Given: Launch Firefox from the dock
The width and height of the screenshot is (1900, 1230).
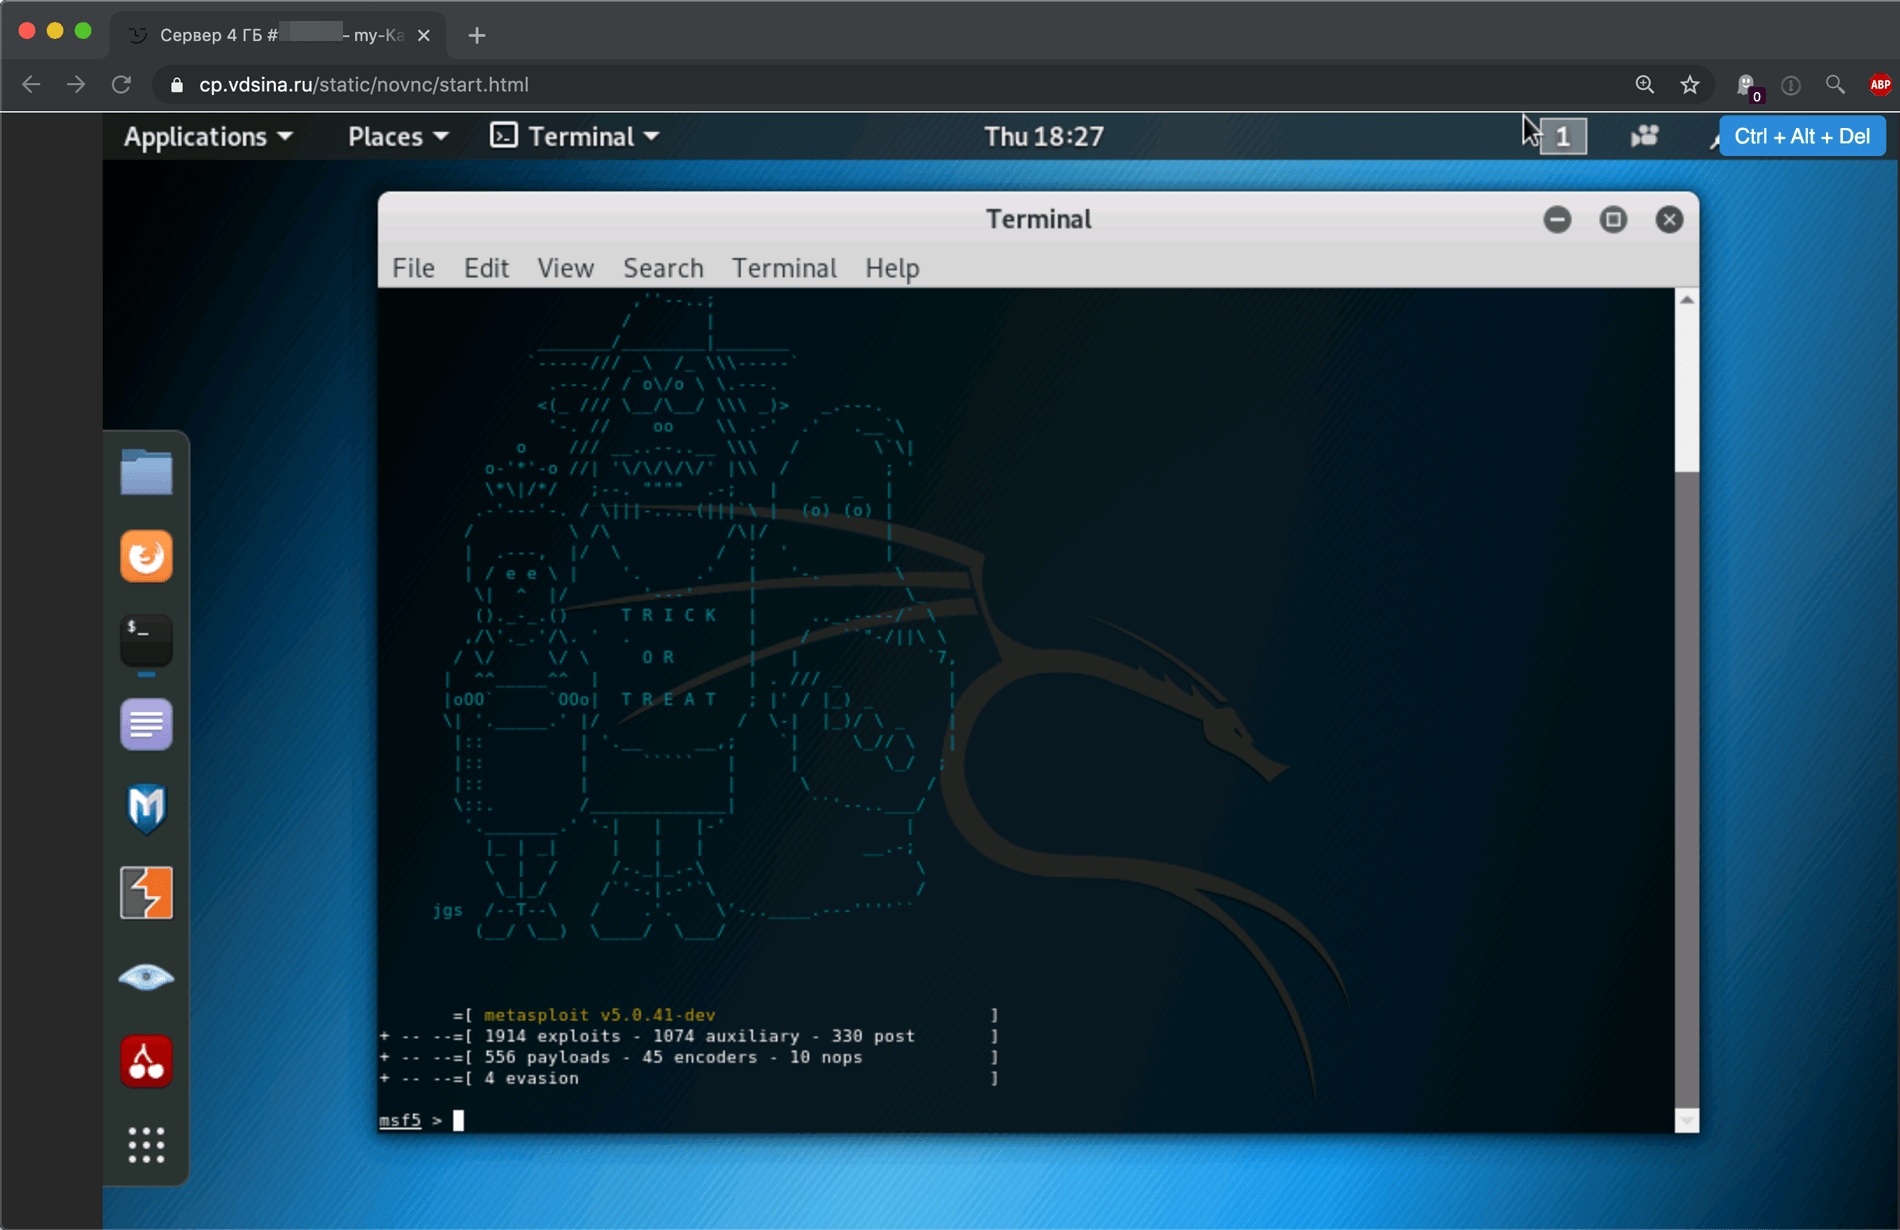Looking at the screenshot, I should (146, 556).
